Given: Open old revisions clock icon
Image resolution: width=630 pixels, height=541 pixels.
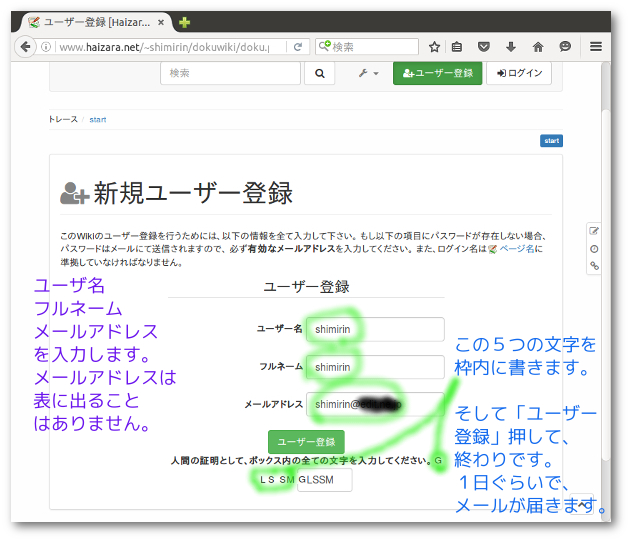Looking at the screenshot, I should coord(594,248).
